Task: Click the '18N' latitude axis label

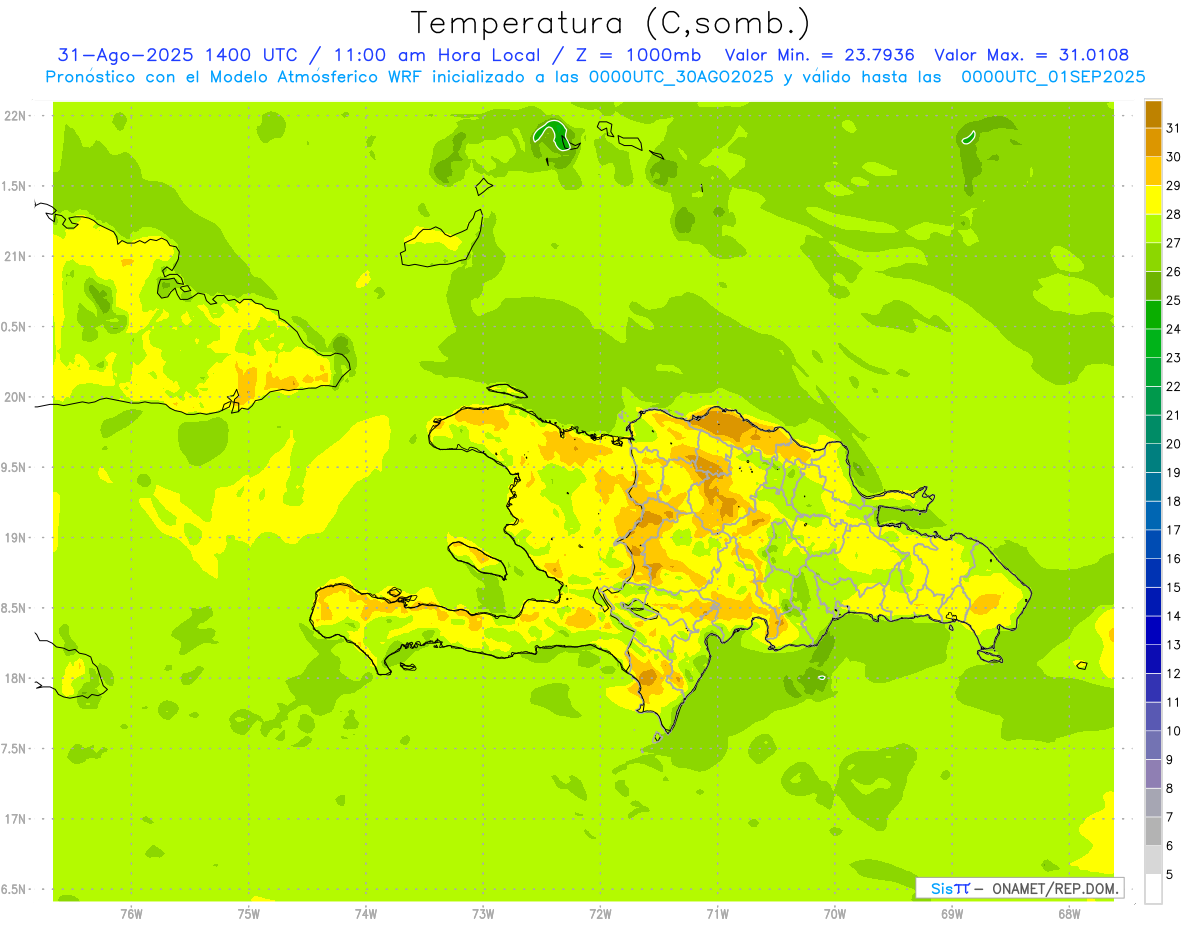Action: click(15, 679)
